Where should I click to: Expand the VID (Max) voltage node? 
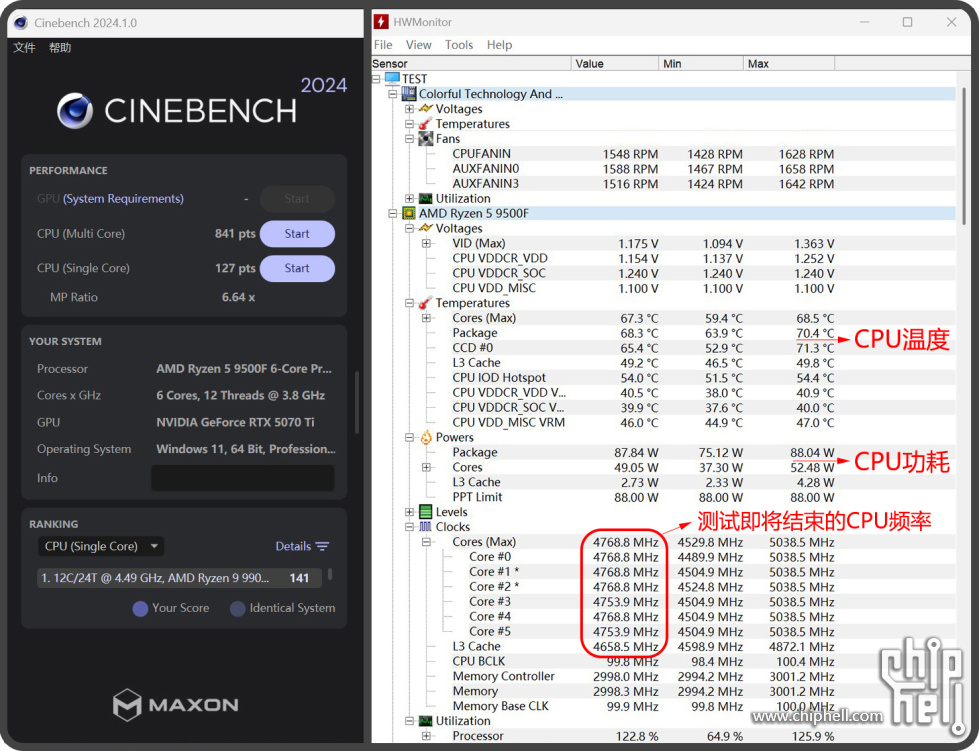tap(427, 244)
